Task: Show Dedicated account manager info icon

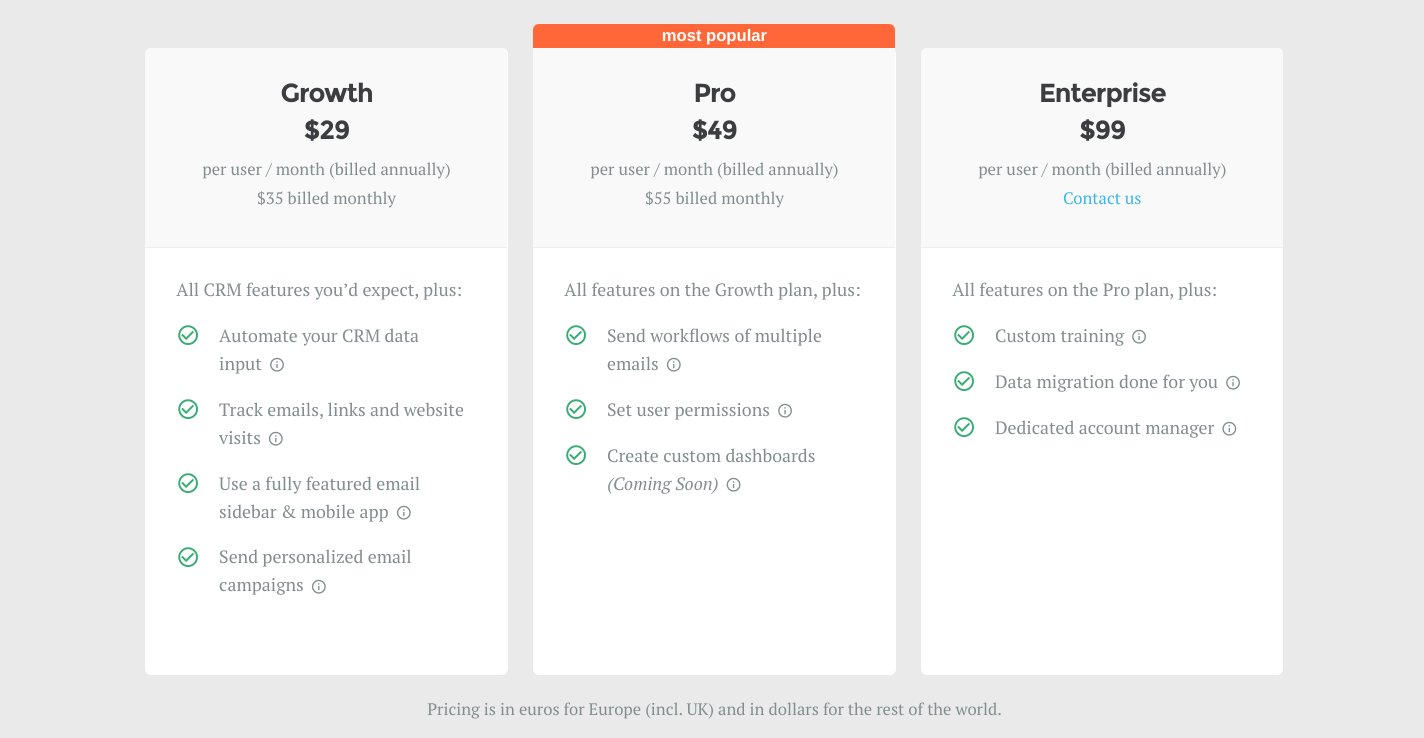Action: coord(1229,429)
